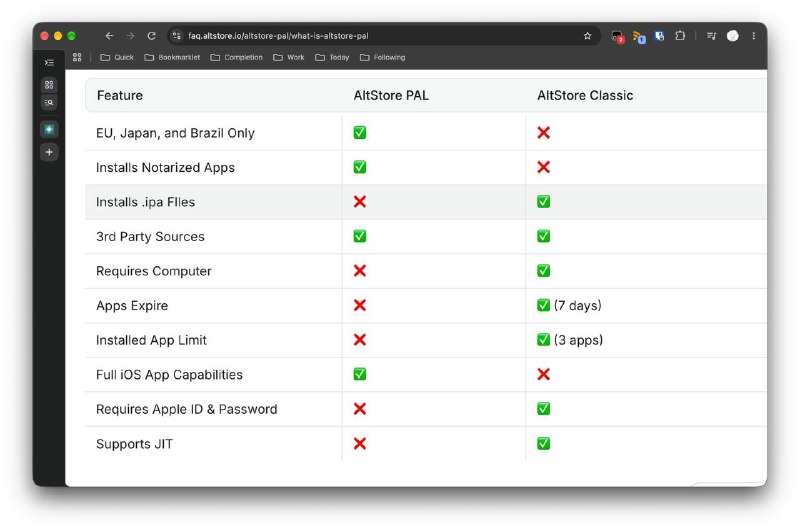This screenshot has height=530, width=800.
Task: Click PAL green check for 3rd Party Sources
Action: coord(360,236)
